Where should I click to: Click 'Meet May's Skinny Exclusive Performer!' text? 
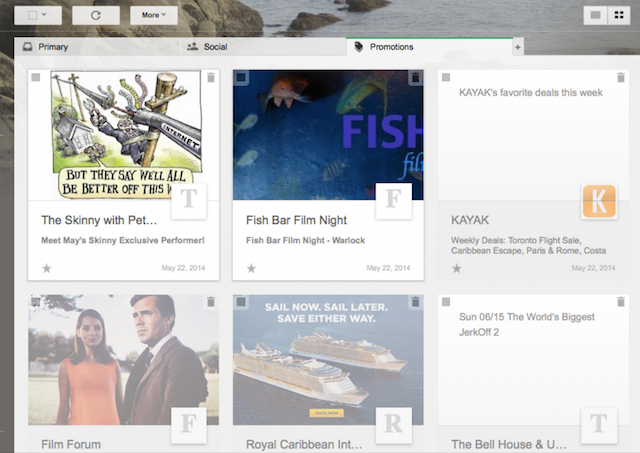pos(123,240)
